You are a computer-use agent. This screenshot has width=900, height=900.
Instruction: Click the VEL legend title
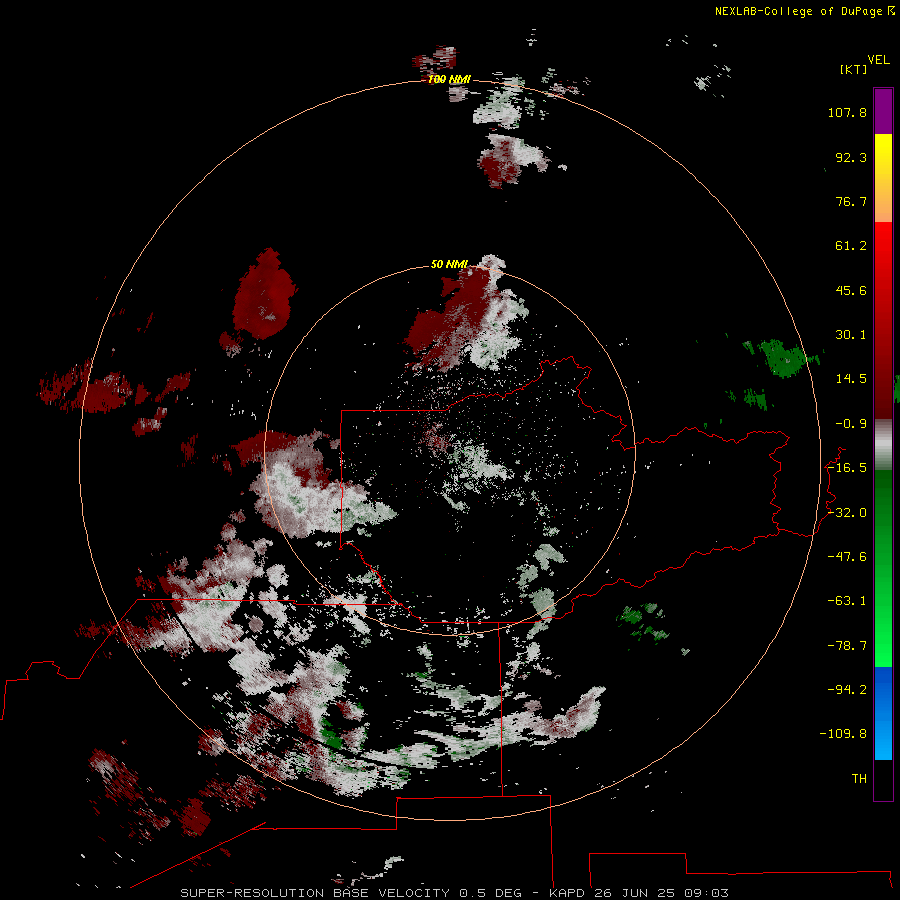[x=878, y=60]
